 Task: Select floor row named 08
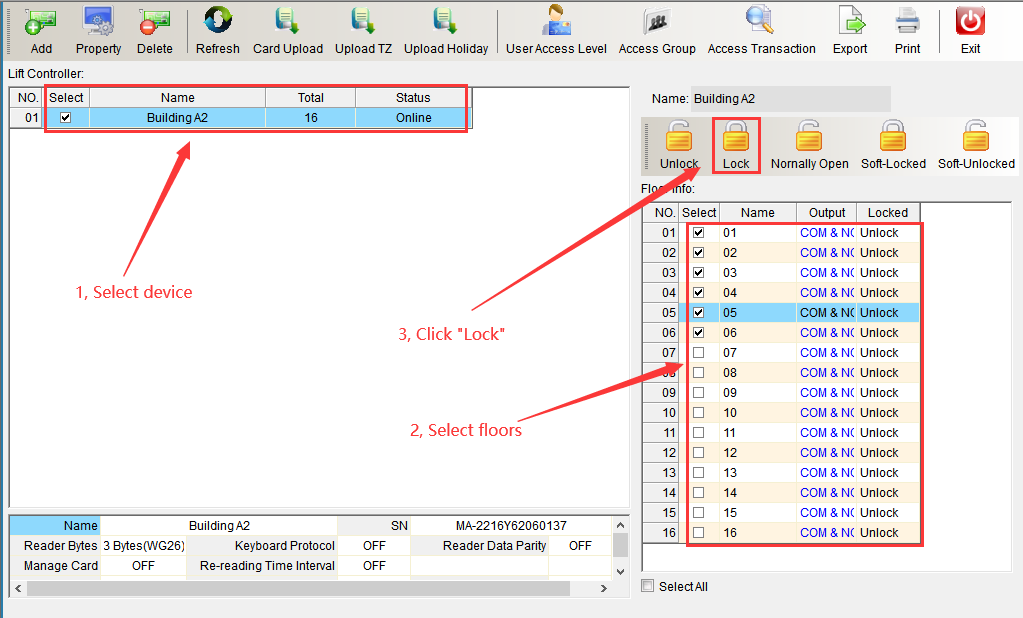pos(757,373)
